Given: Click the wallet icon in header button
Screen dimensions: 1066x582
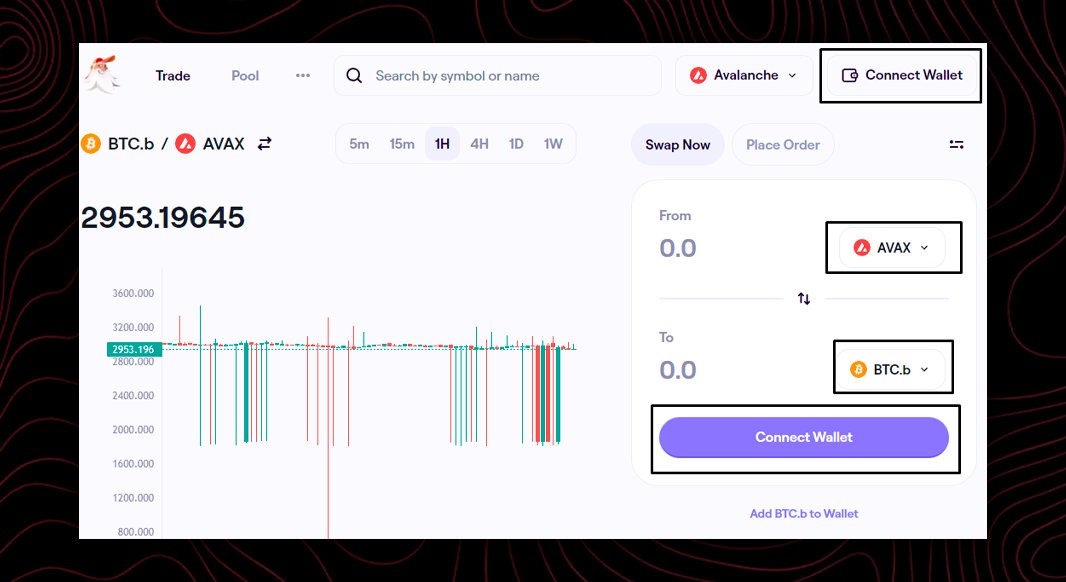Looking at the screenshot, I should 850,75.
